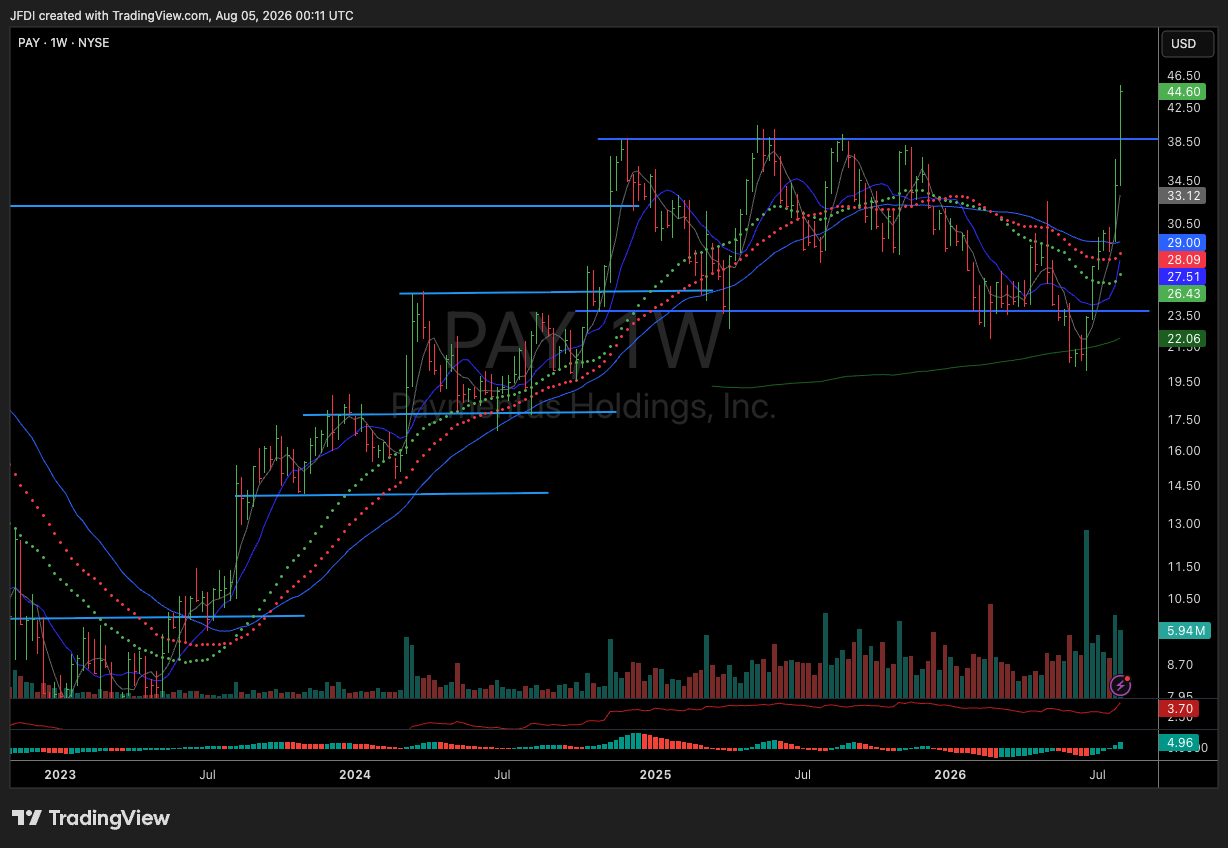
Task: Click the 2025 label on time axis
Action: tap(655, 775)
